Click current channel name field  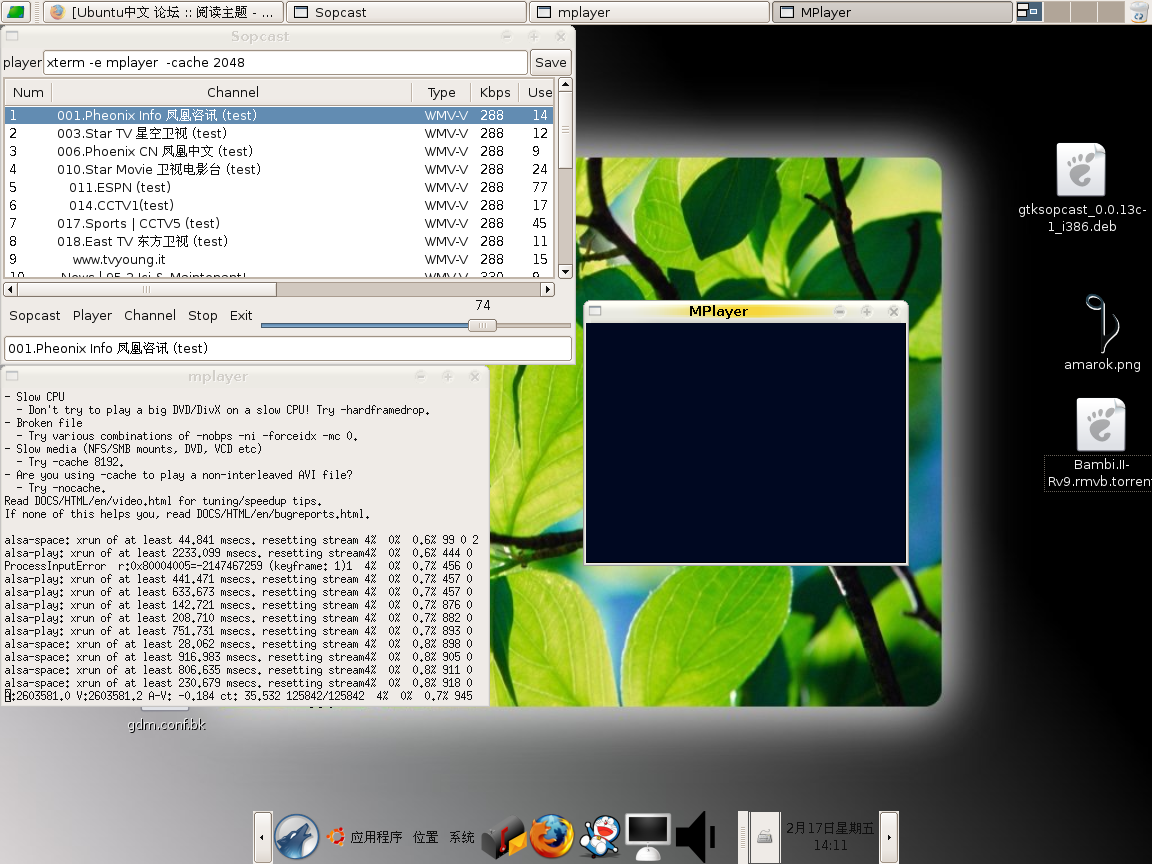pyautogui.click(x=288, y=348)
